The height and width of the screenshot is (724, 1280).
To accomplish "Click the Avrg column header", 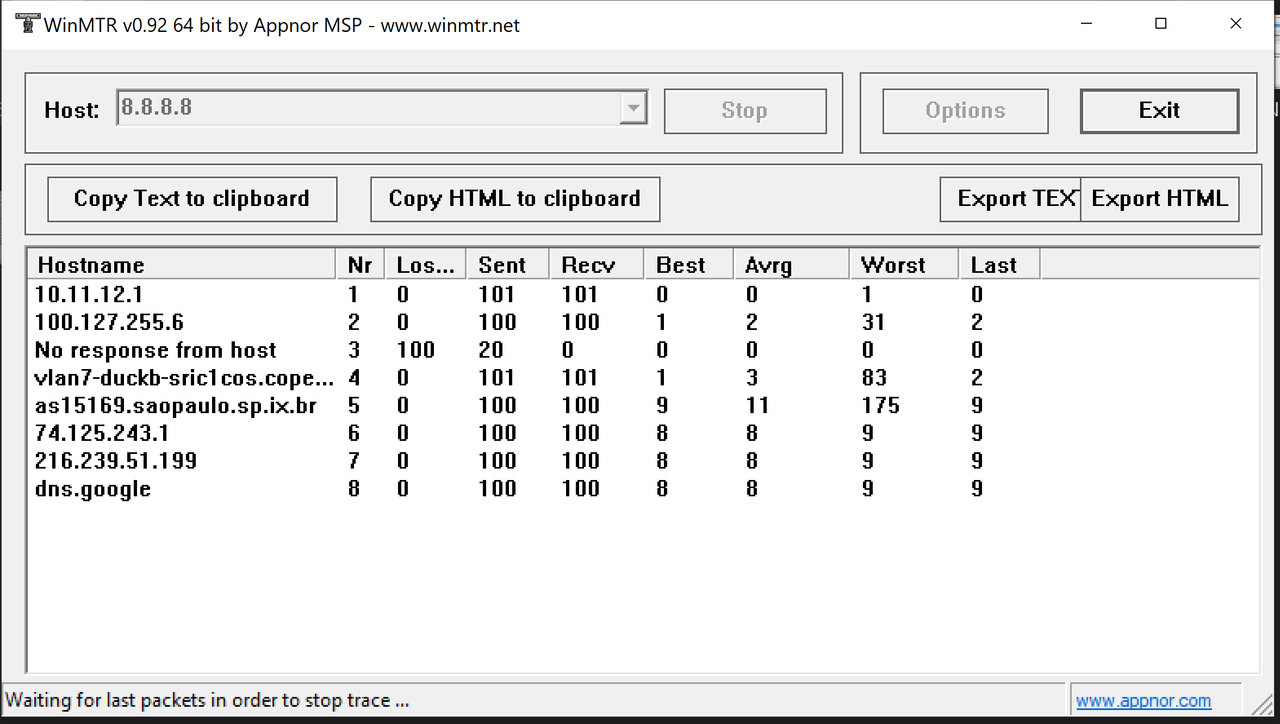I will pyautogui.click(x=790, y=265).
